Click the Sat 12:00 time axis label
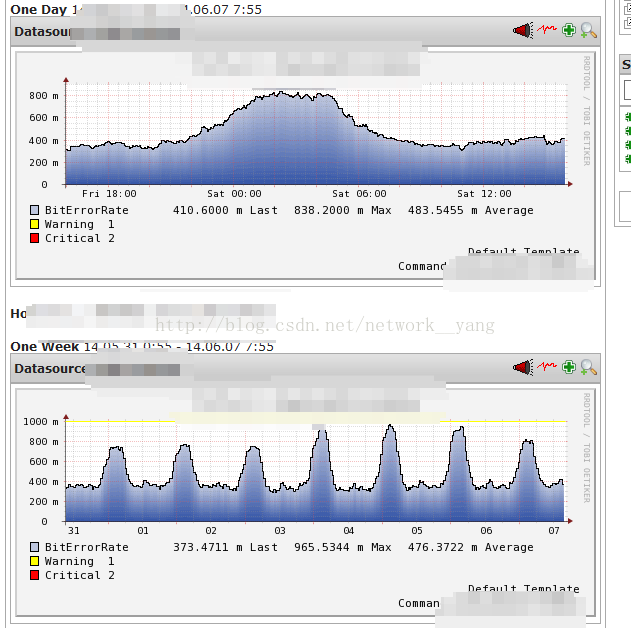The width and height of the screenshot is (631, 628). coord(485,194)
